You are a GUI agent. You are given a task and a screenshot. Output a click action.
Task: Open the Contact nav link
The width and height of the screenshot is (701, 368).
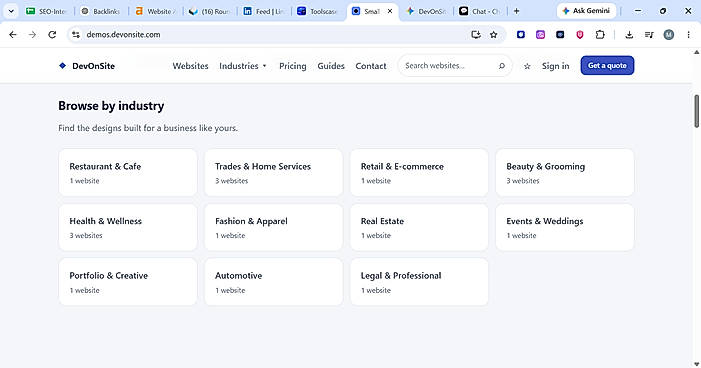coord(371,66)
